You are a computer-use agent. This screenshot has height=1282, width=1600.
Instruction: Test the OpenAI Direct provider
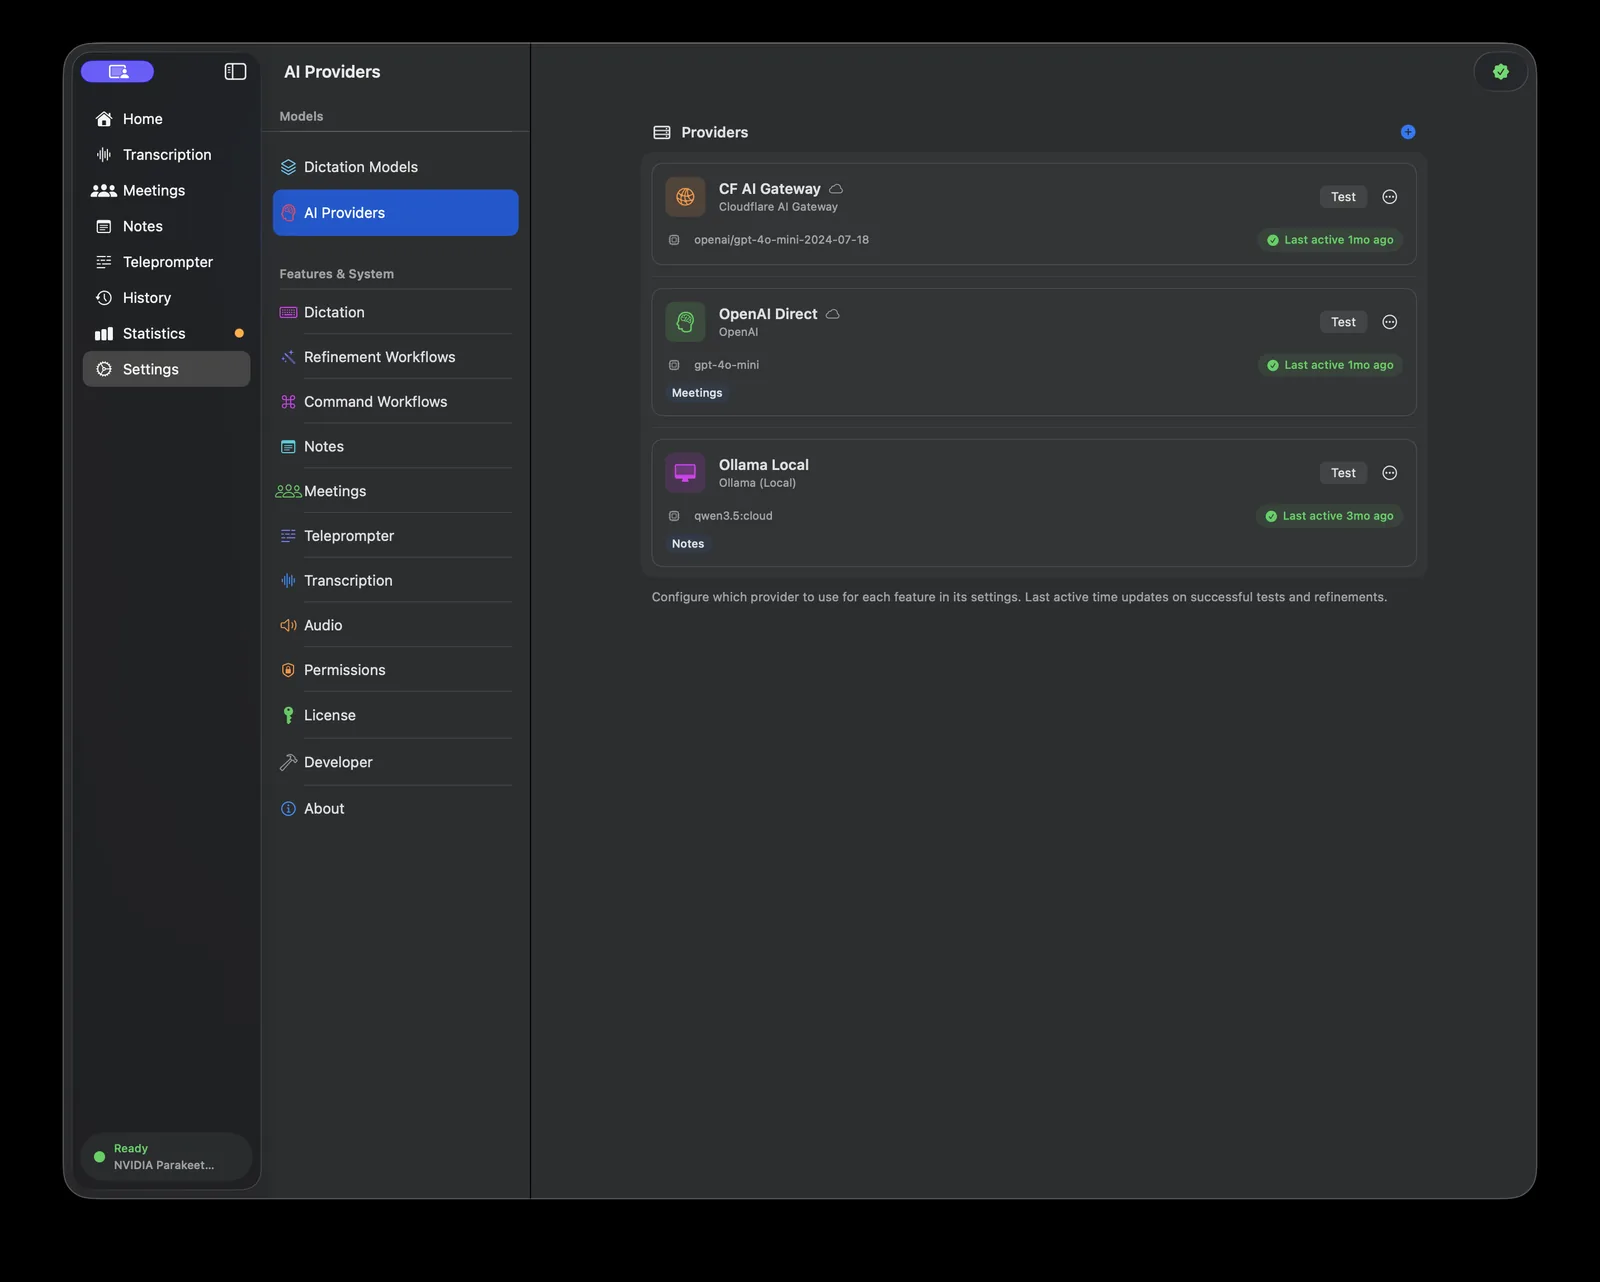1343,322
